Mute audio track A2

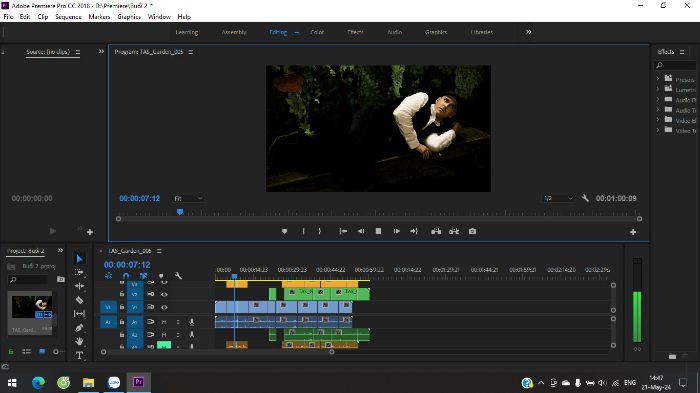pos(164,334)
